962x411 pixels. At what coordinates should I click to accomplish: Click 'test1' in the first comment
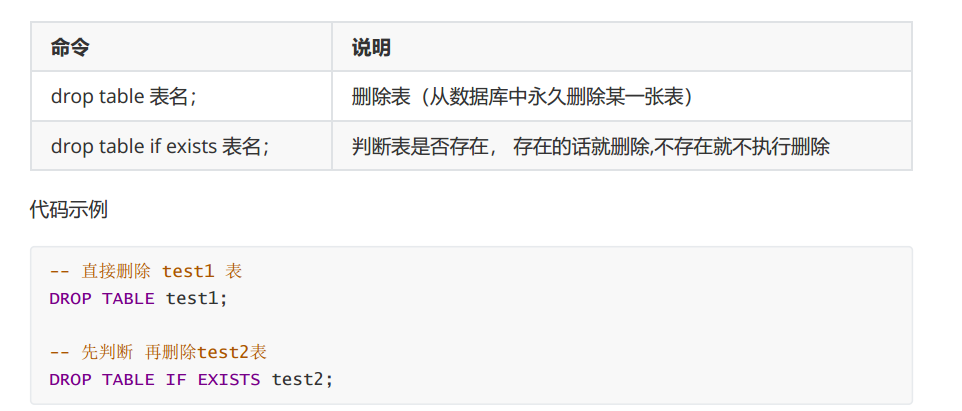coord(188,271)
